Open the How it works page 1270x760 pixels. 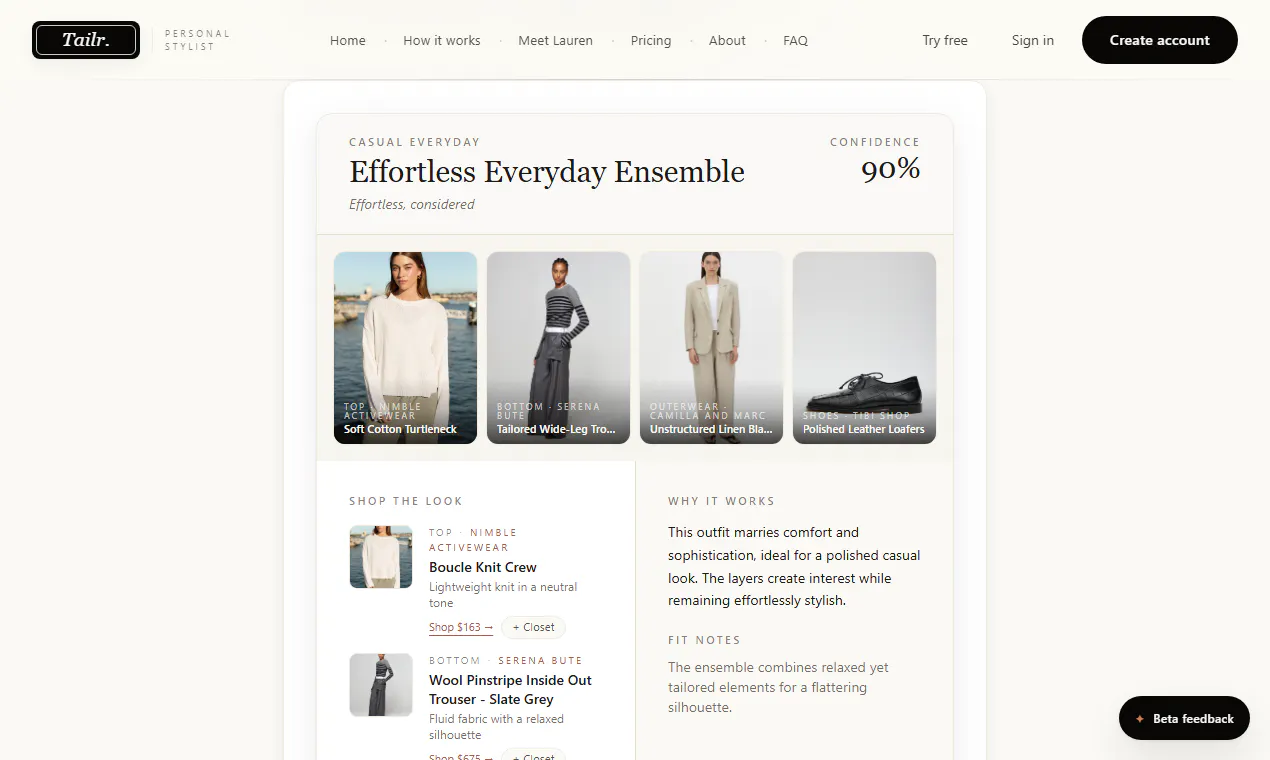pyautogui.click(x=442, y=41)
